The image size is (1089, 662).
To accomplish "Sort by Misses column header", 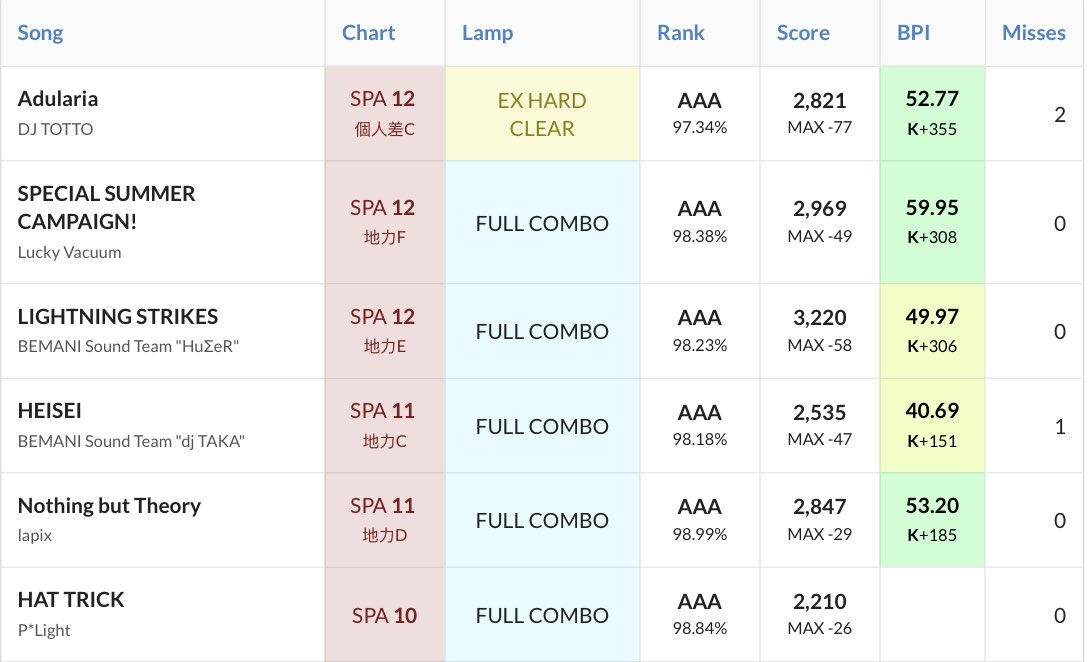I will tap(1033, 33).
